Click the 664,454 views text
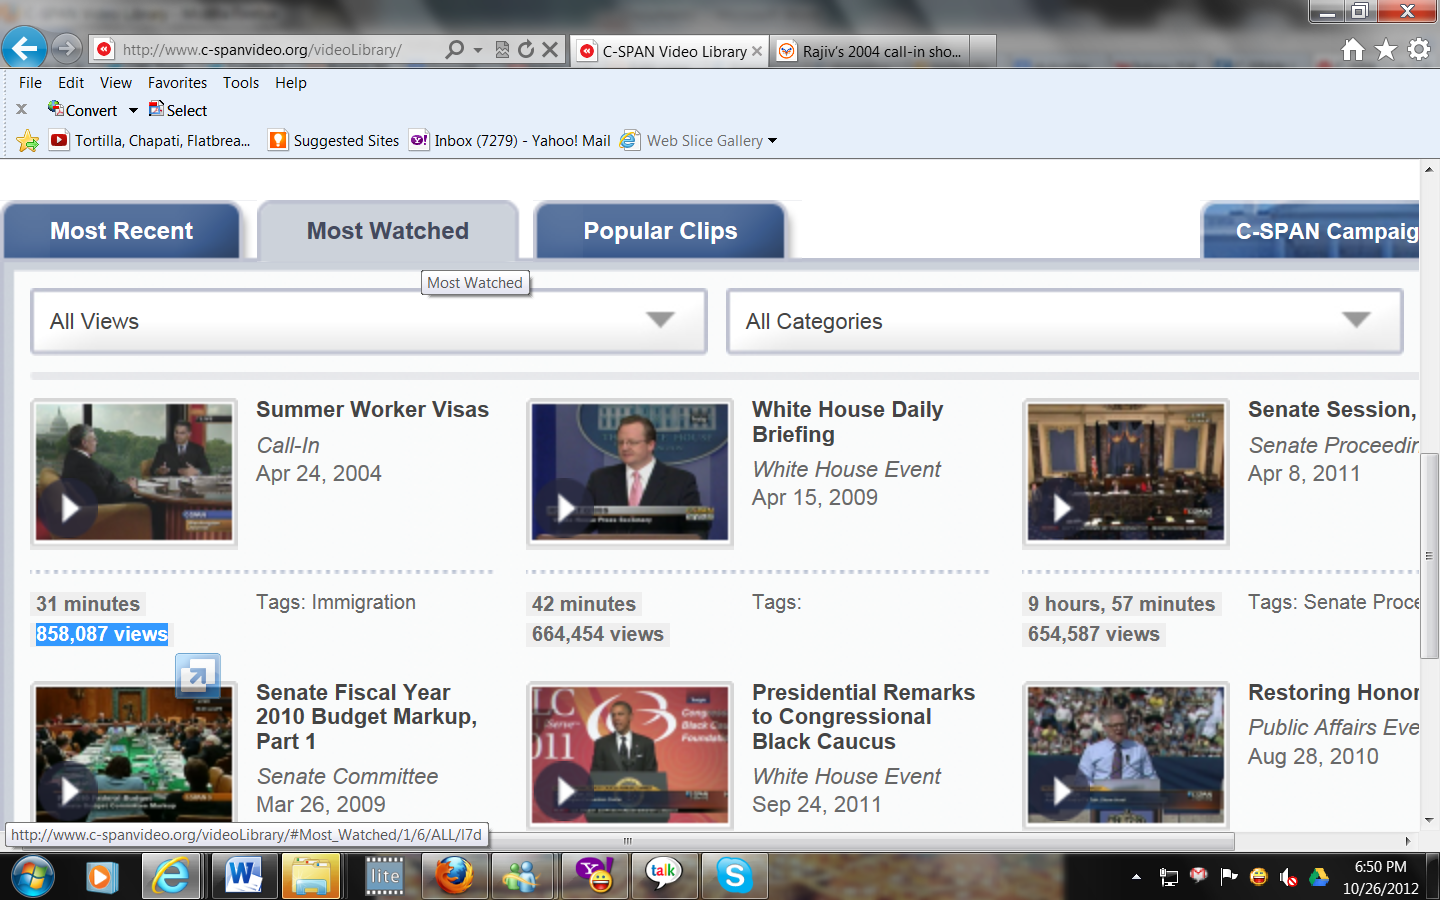The width and height of the screenshot is (1440, 900). click(598, 634)
